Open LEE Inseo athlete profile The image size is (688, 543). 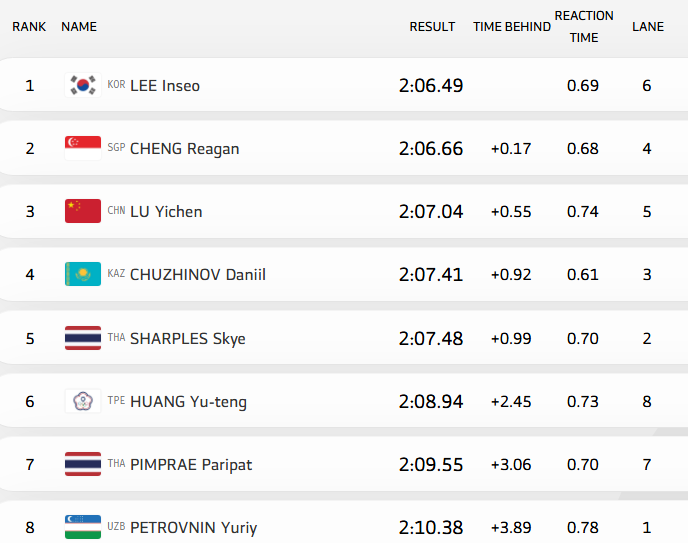tap(165, 86)
